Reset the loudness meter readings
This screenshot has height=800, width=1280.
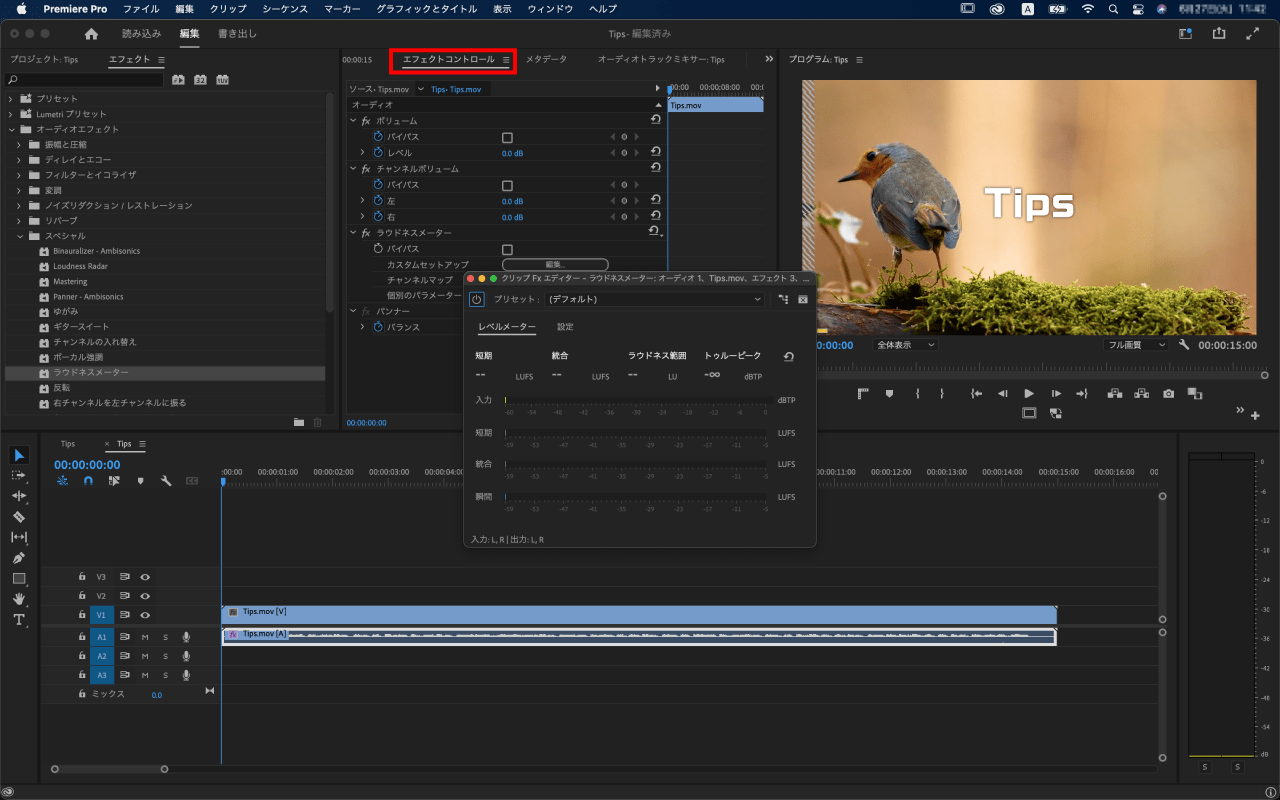coord(788,356)
